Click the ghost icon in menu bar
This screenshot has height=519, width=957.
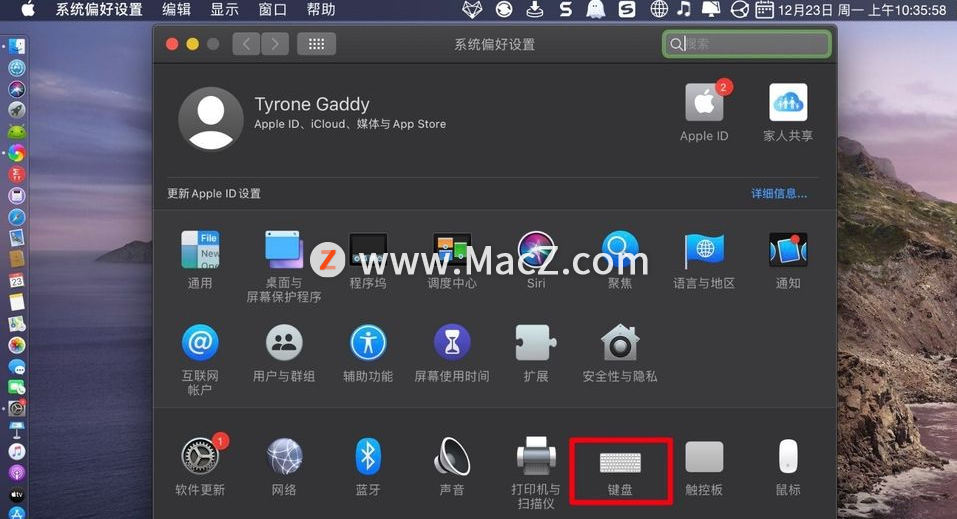(595, 9)
